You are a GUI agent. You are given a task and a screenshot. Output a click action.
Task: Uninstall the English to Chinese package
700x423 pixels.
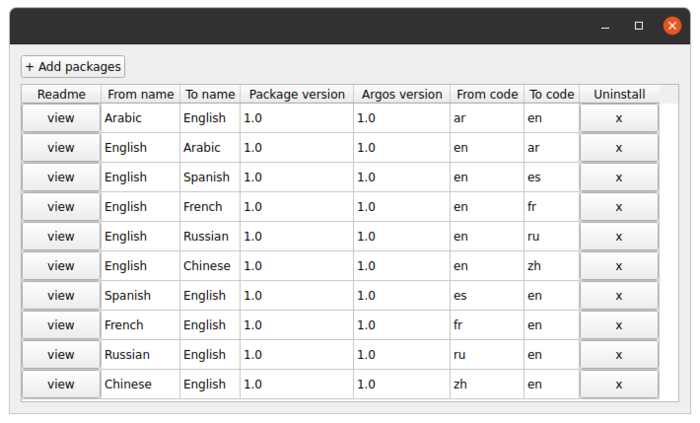pos(619,266)
